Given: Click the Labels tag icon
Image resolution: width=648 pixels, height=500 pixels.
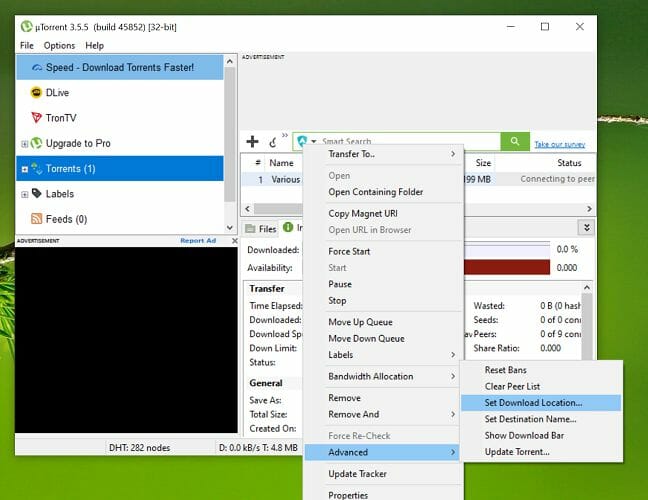Looking at the screenshot, I should (36, 193).
